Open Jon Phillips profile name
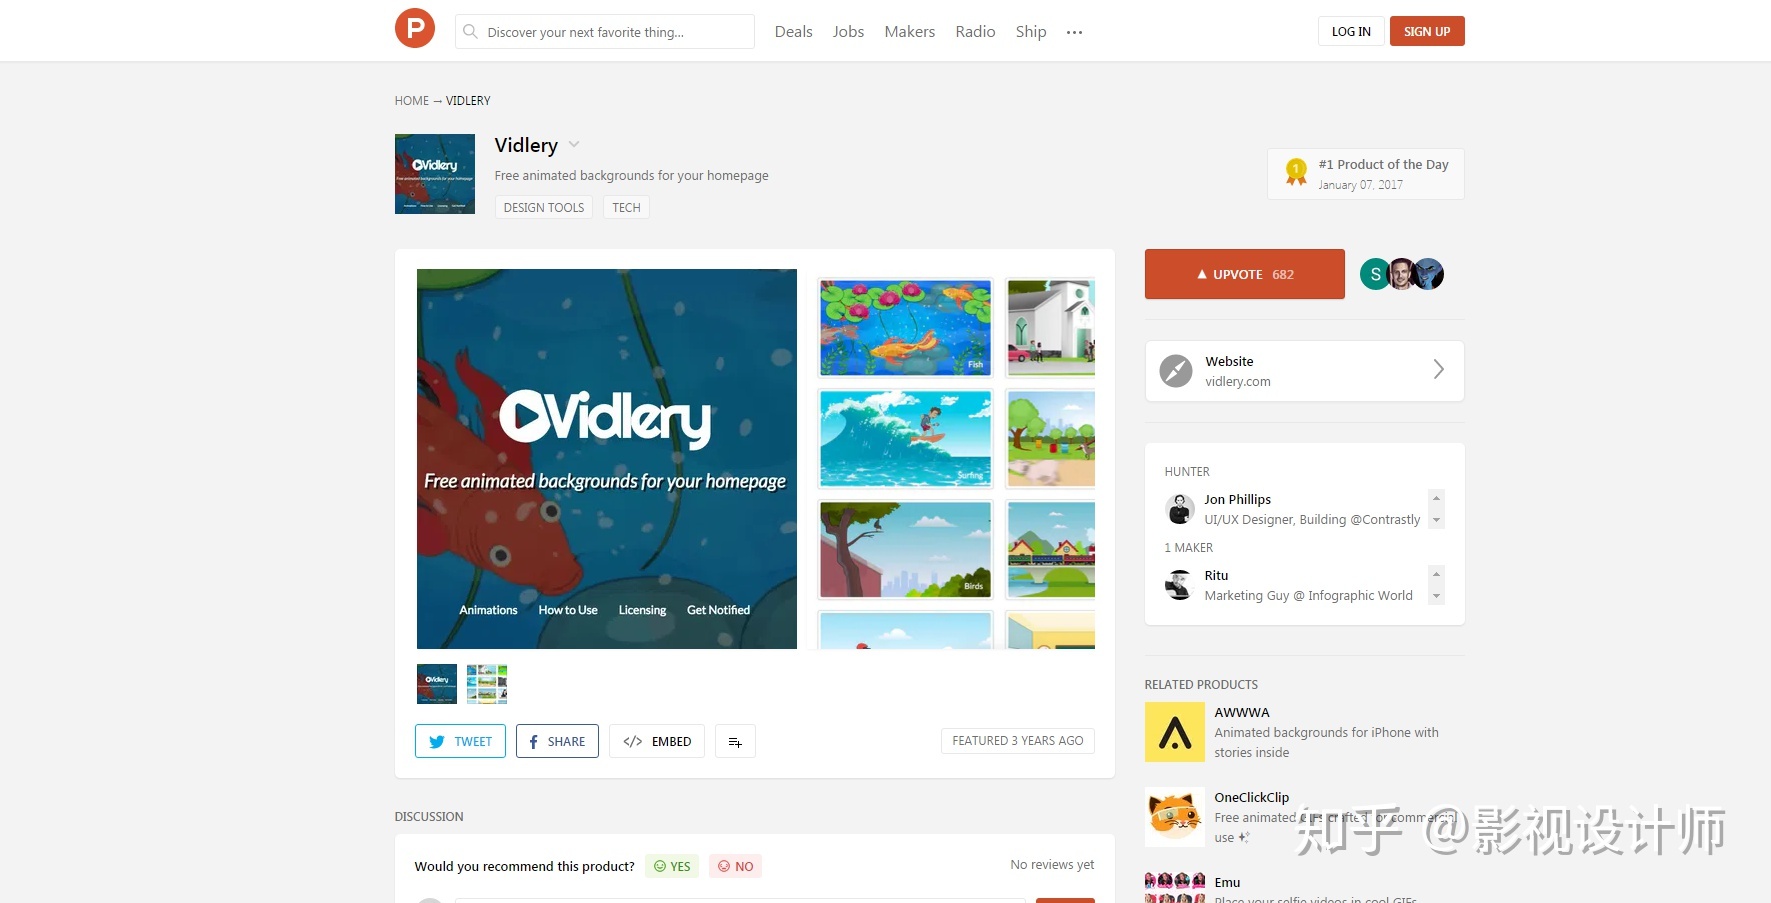Screen dimensions: 1771x903 (x=1237, y=499)
